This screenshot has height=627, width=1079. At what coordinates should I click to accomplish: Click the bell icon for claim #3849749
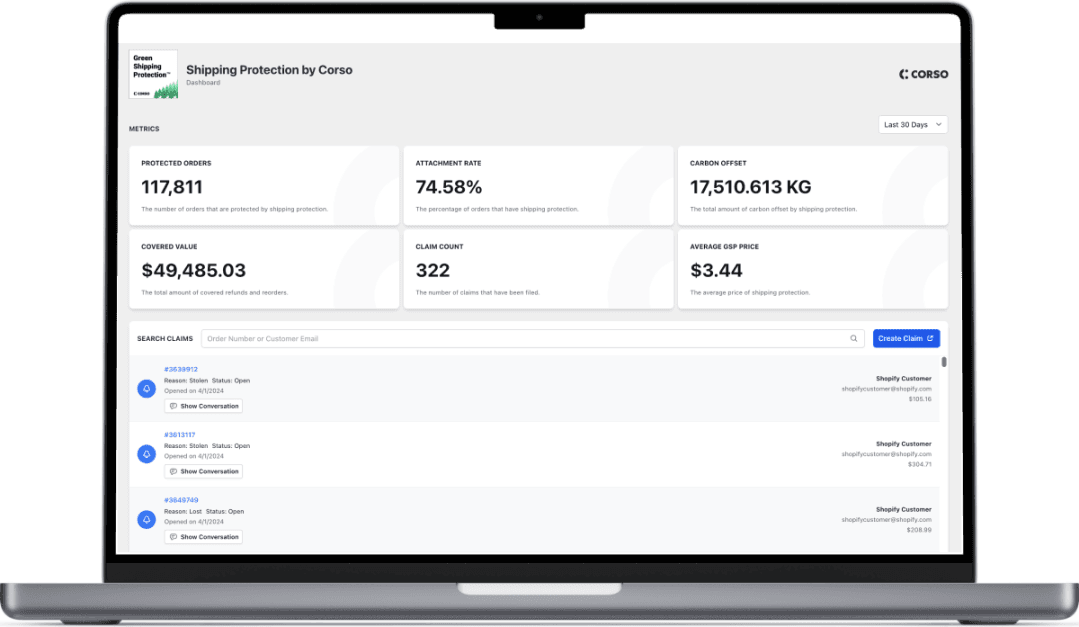tap(146, 519)
